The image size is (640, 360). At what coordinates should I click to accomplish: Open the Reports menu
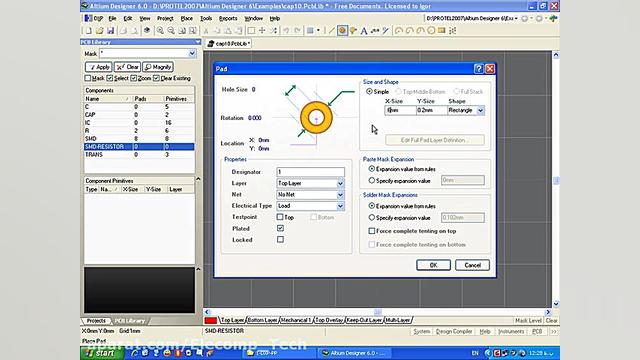tap(228, 18)
